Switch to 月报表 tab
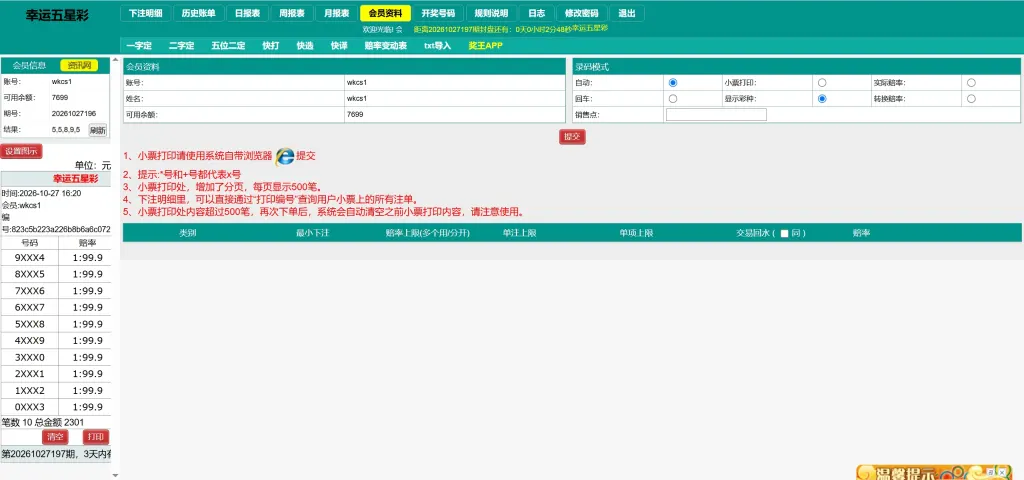The image size is (1024, 480). point(336,13)
